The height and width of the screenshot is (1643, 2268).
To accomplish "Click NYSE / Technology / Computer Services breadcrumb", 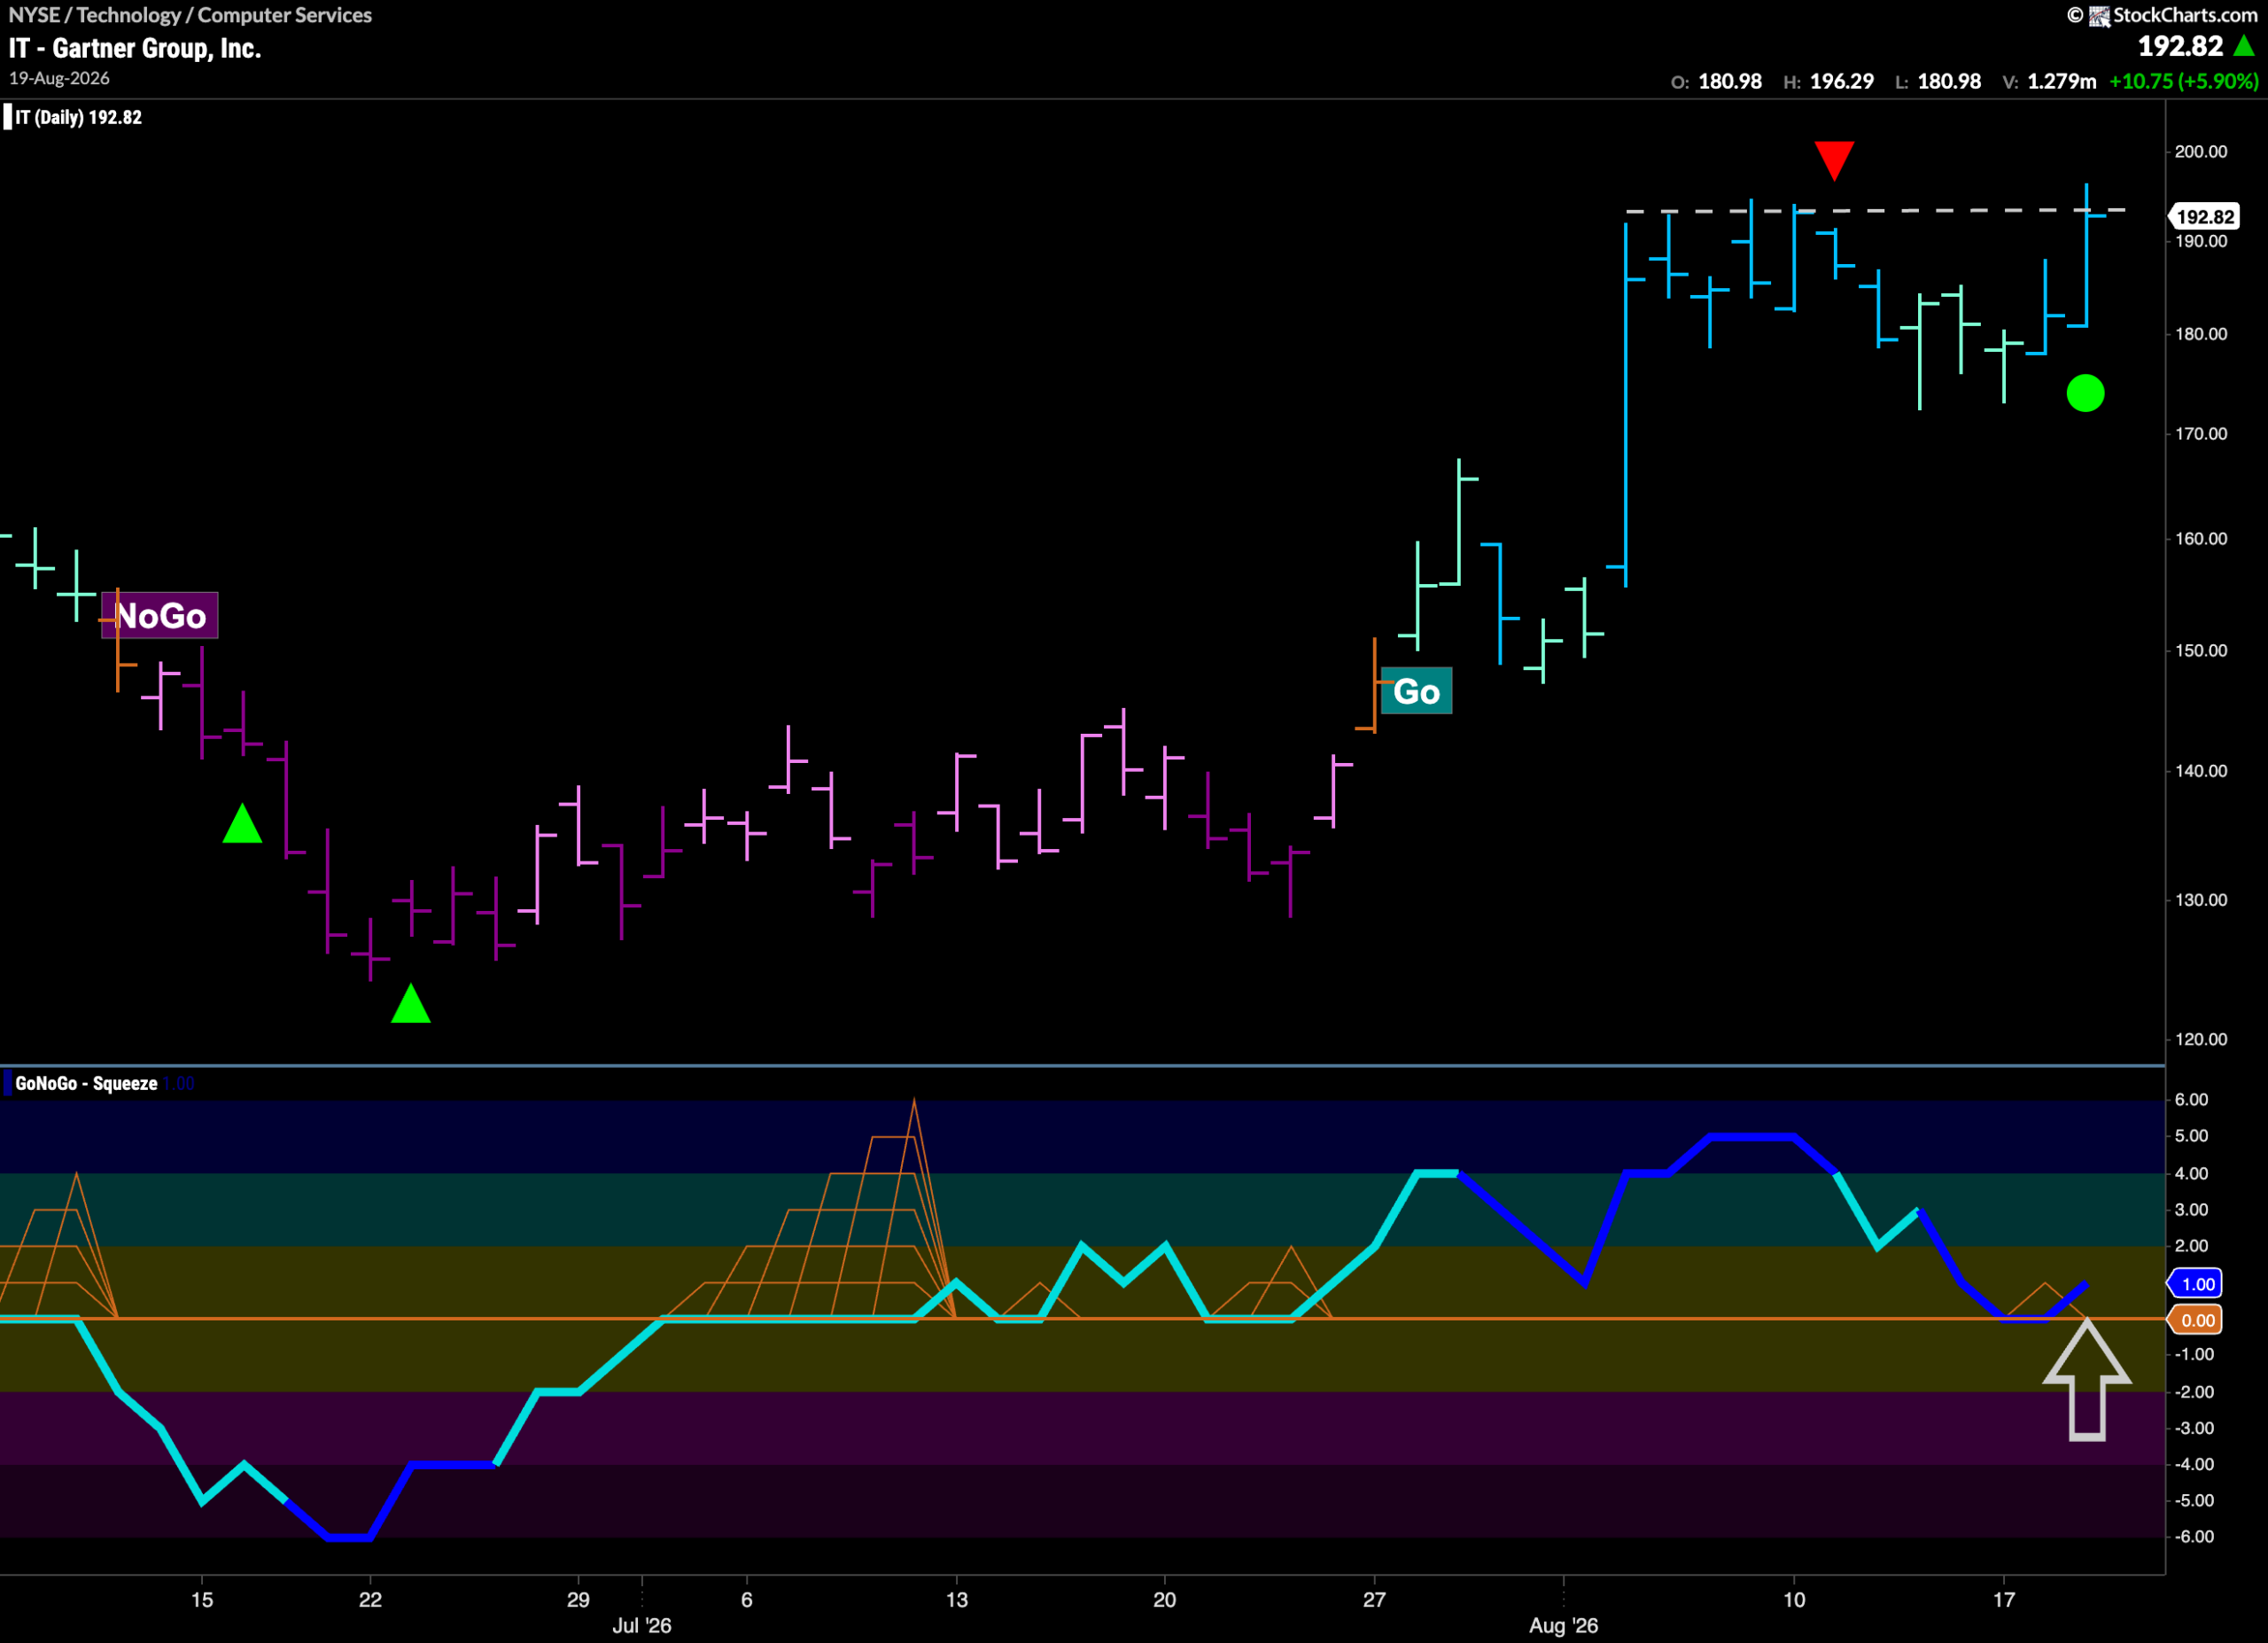I will [190, 15].
